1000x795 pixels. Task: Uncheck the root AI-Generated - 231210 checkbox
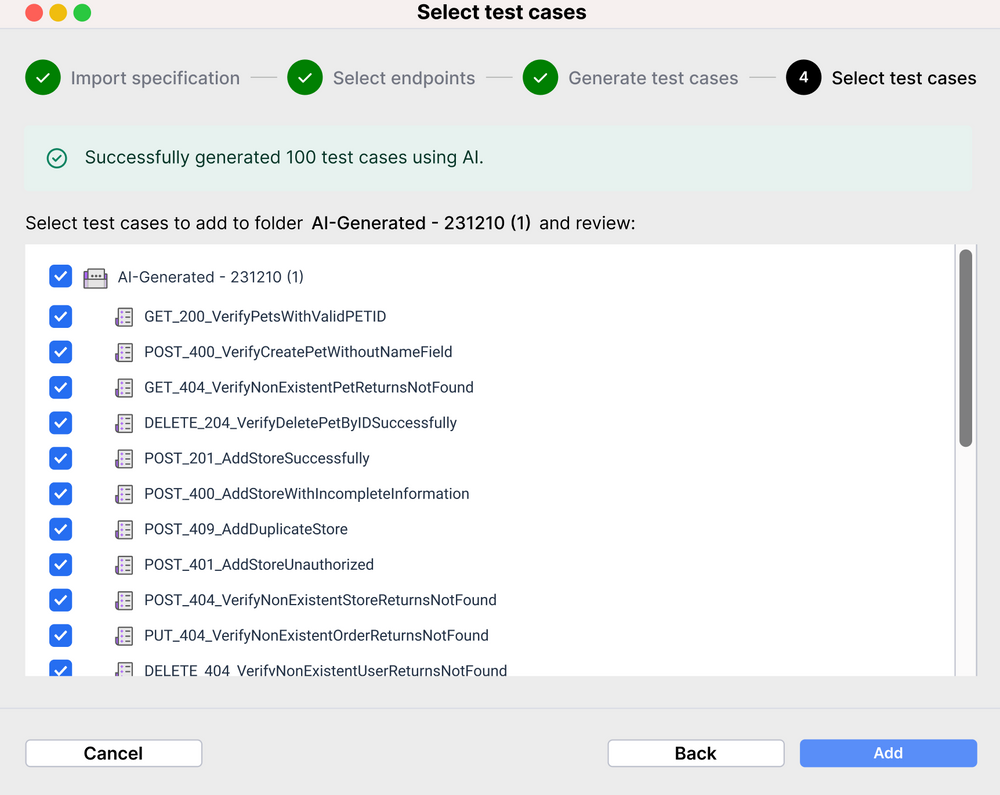pos(60,276)
